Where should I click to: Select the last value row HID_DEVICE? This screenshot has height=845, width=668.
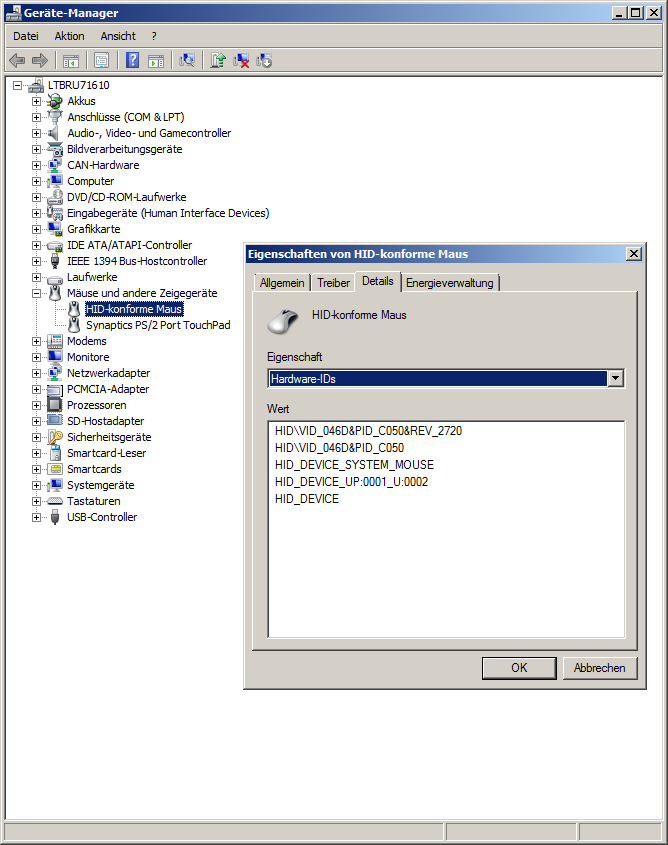tap(307, 499)
